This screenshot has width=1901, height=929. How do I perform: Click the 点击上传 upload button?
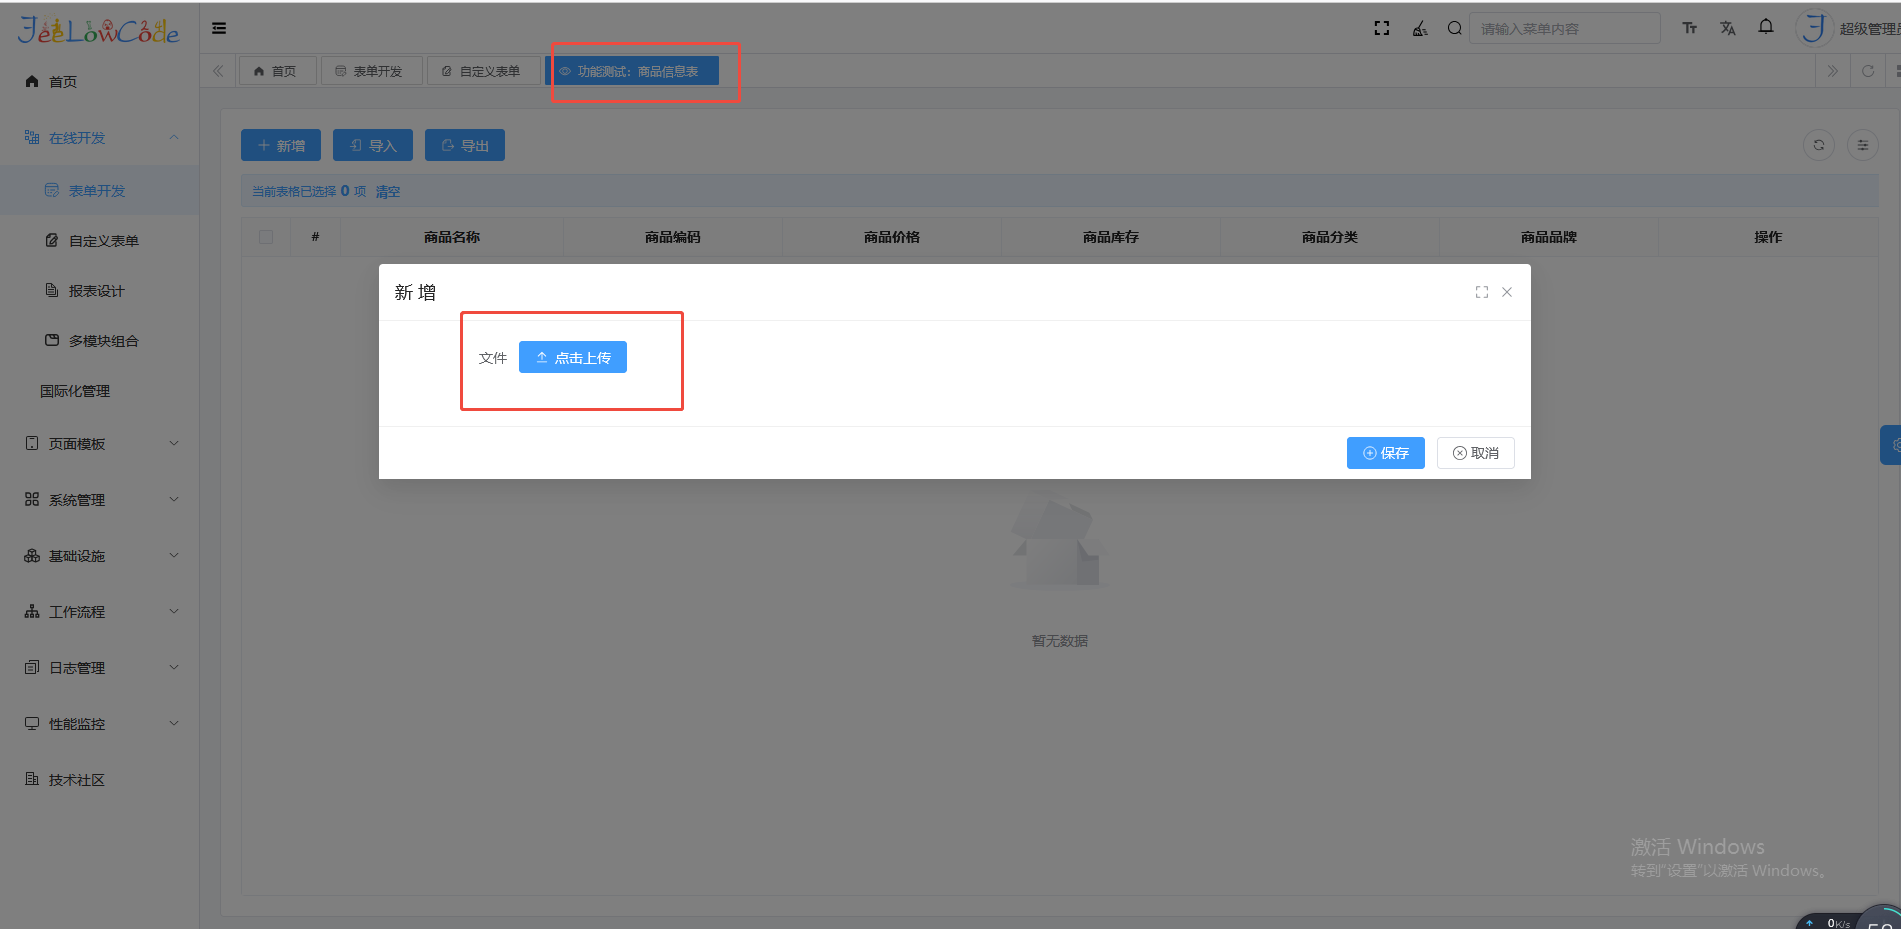(x=572, y=357)
